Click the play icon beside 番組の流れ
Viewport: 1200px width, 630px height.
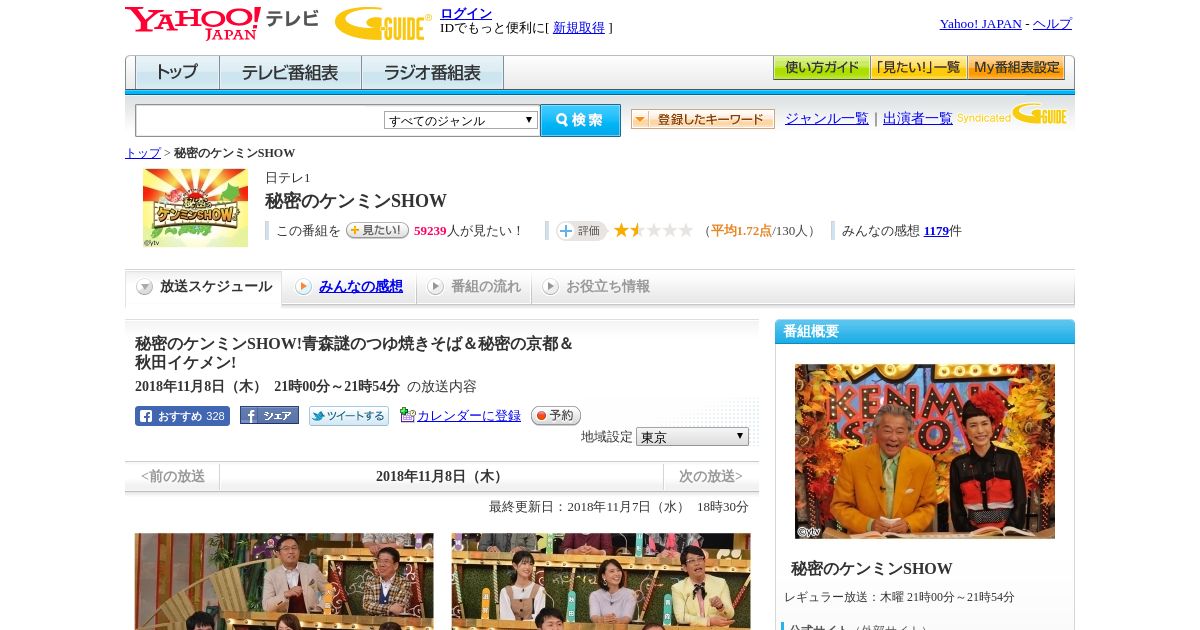pyautogui.click(x=435, y=287)
